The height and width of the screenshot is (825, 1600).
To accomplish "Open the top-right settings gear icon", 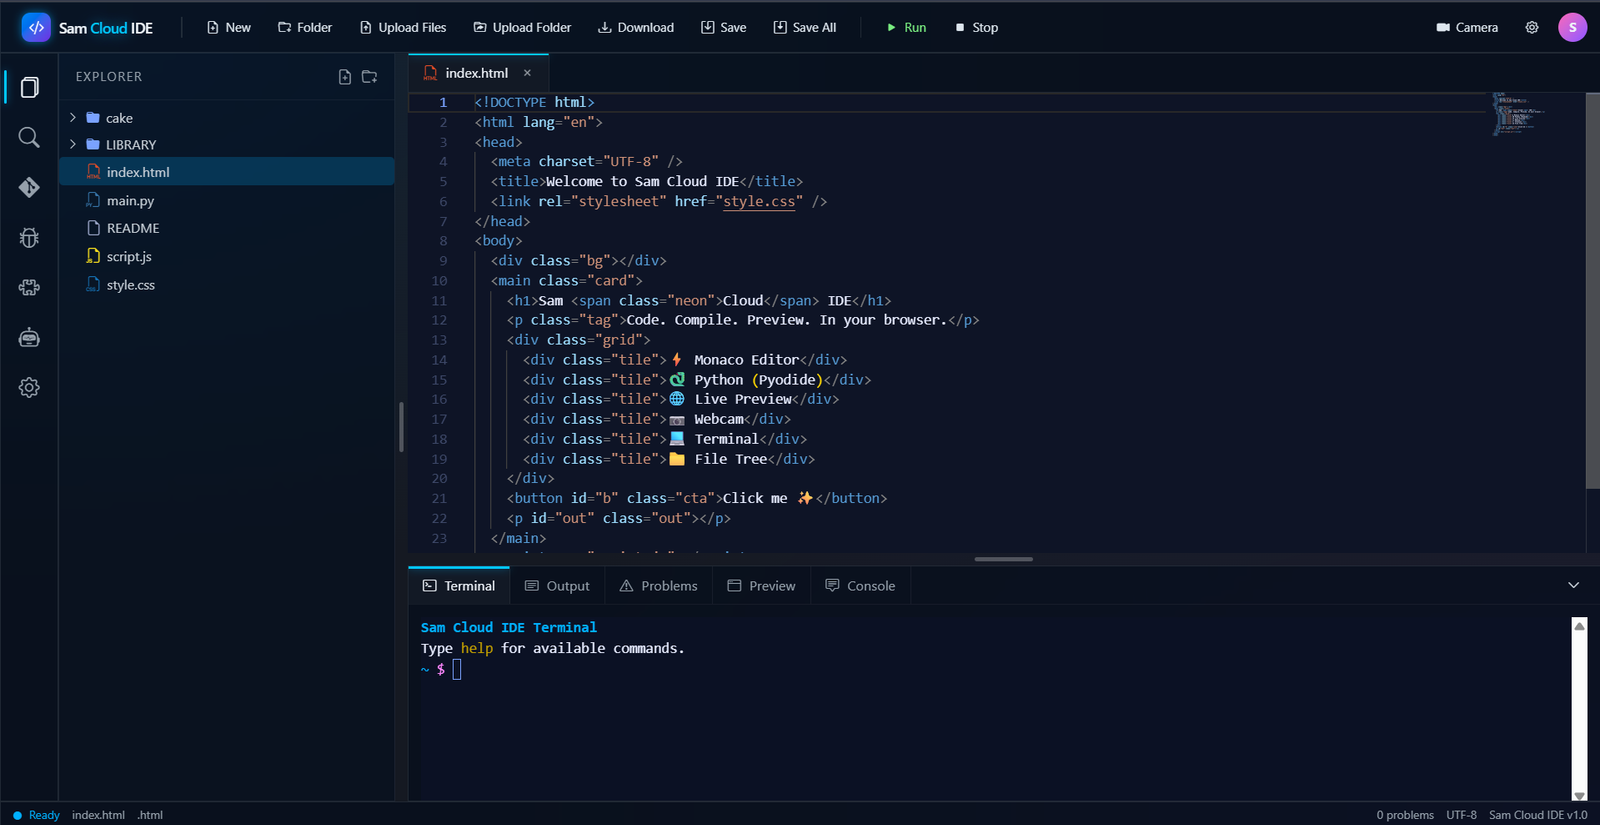I will pyautogui.click(x=1532, y=27).
